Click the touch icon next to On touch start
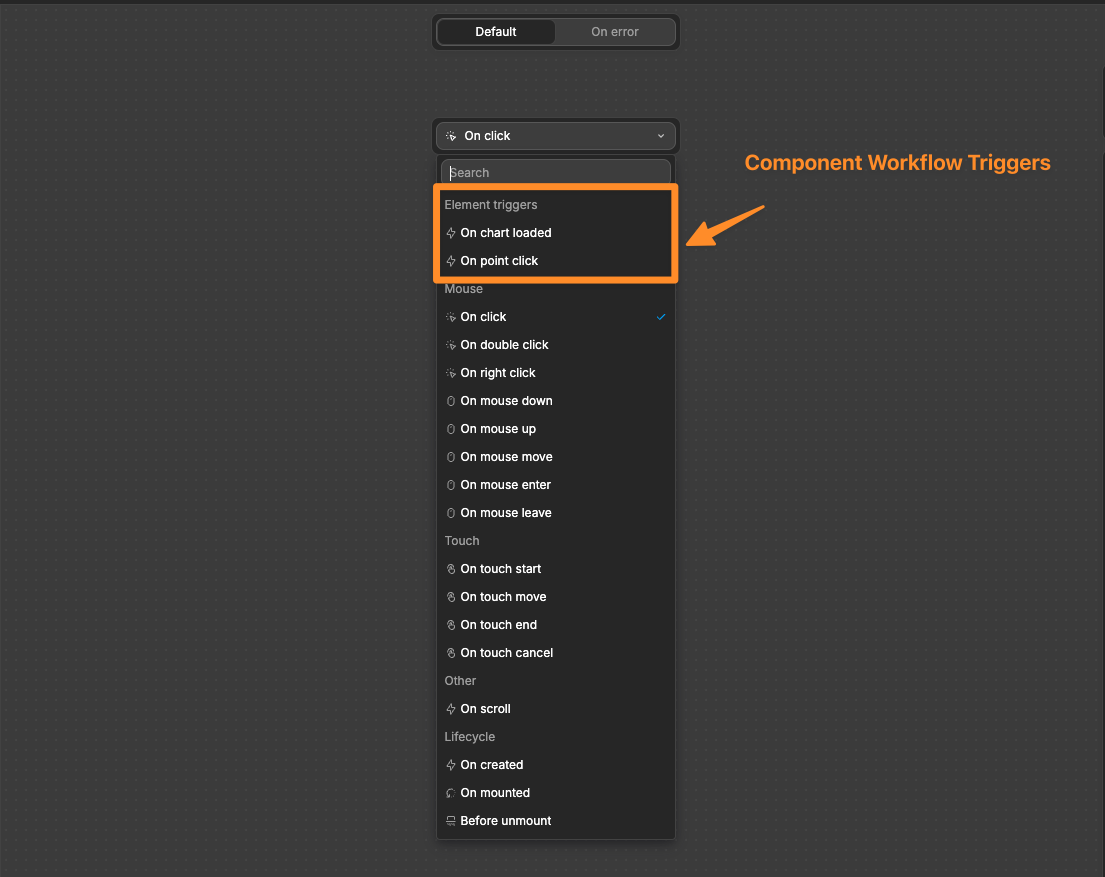This screenshot has height=877, width=1105. [x=452, y=569]
